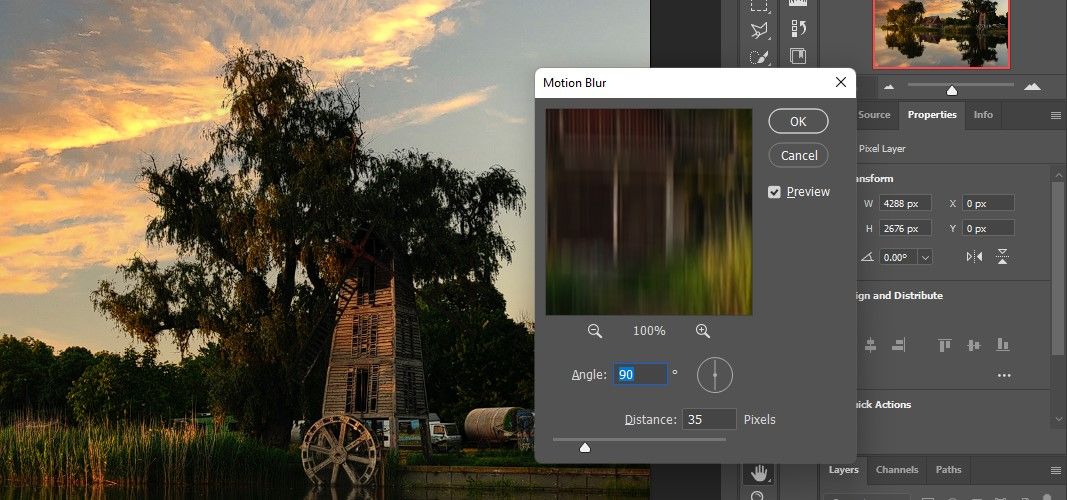
Task: Click the Navigator zoom slider handle
Action: (x=951, y=90)
